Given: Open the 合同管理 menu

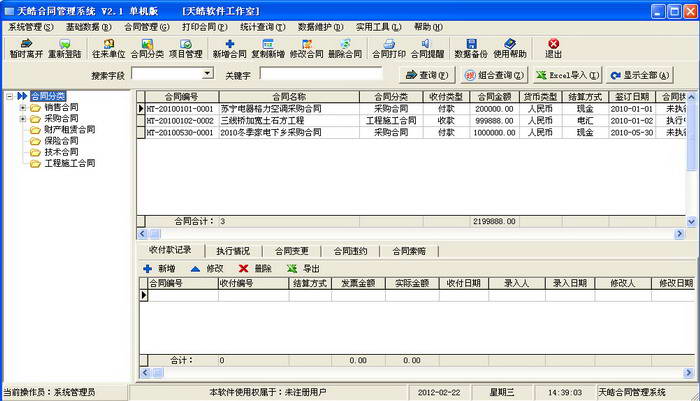Looking at the screenshot, I should [146, 27].
